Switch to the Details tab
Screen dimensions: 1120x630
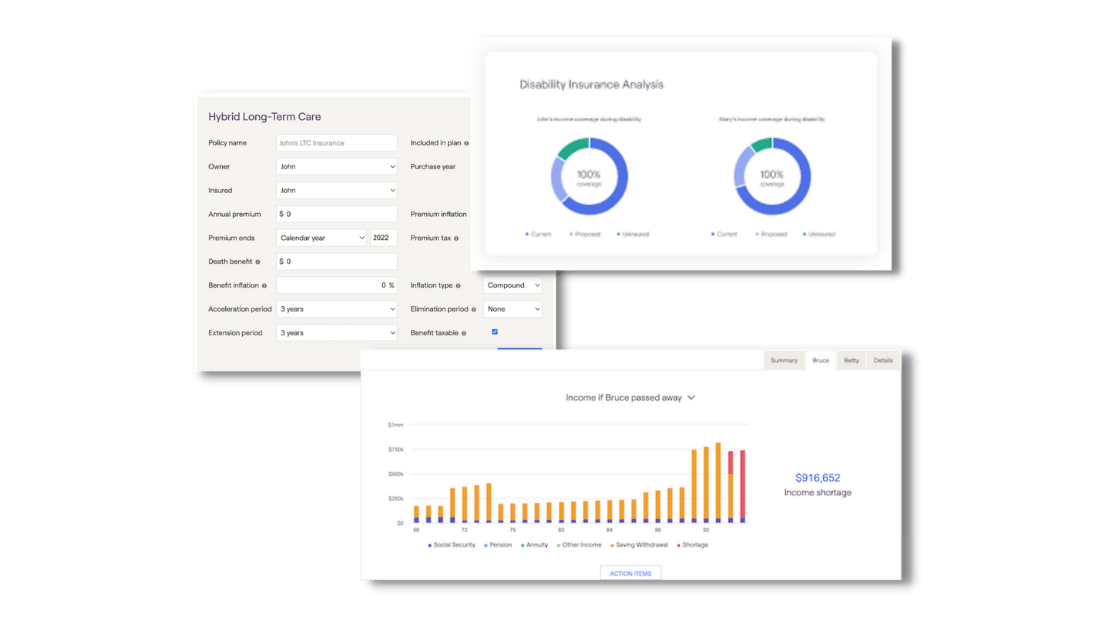(883, 361)
